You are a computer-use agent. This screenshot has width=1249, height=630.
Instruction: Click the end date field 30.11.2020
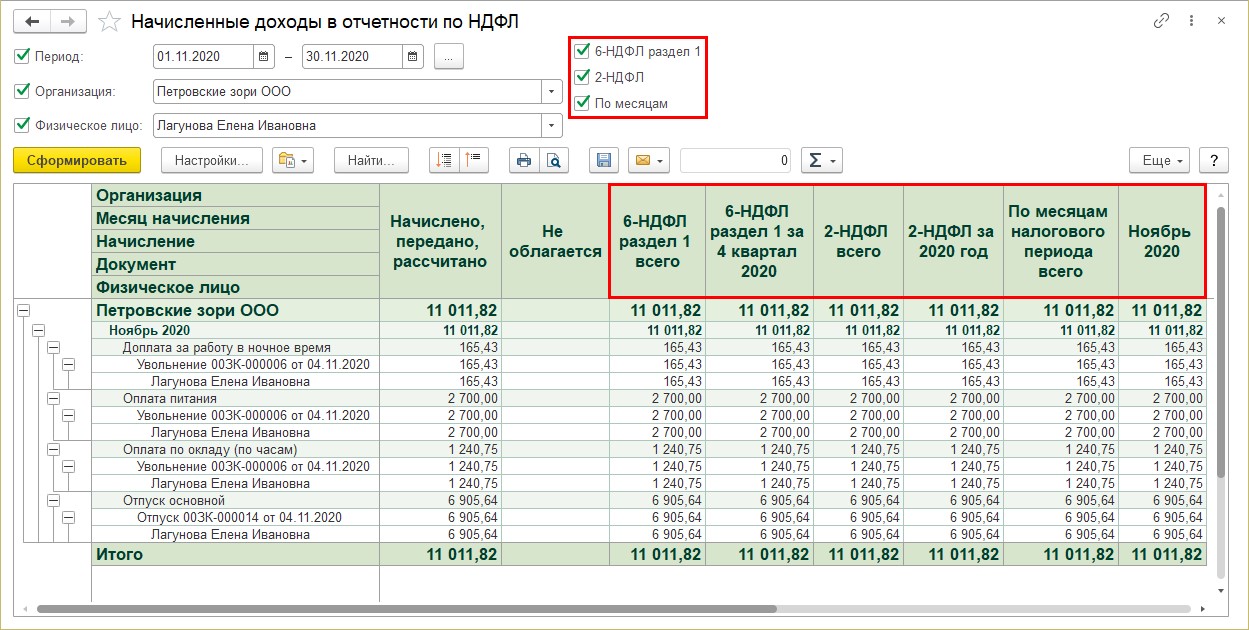coord(352,57)
